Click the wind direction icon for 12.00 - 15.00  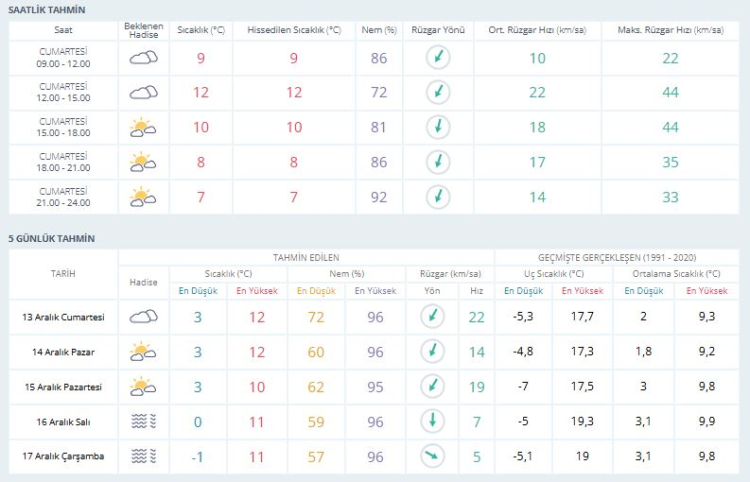point(437,93)
